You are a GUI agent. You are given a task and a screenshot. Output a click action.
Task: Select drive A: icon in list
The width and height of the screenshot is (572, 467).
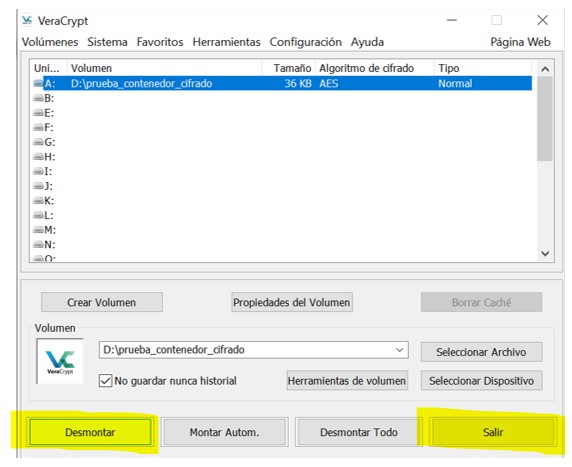pyautogui.click(x=38, y=84)
